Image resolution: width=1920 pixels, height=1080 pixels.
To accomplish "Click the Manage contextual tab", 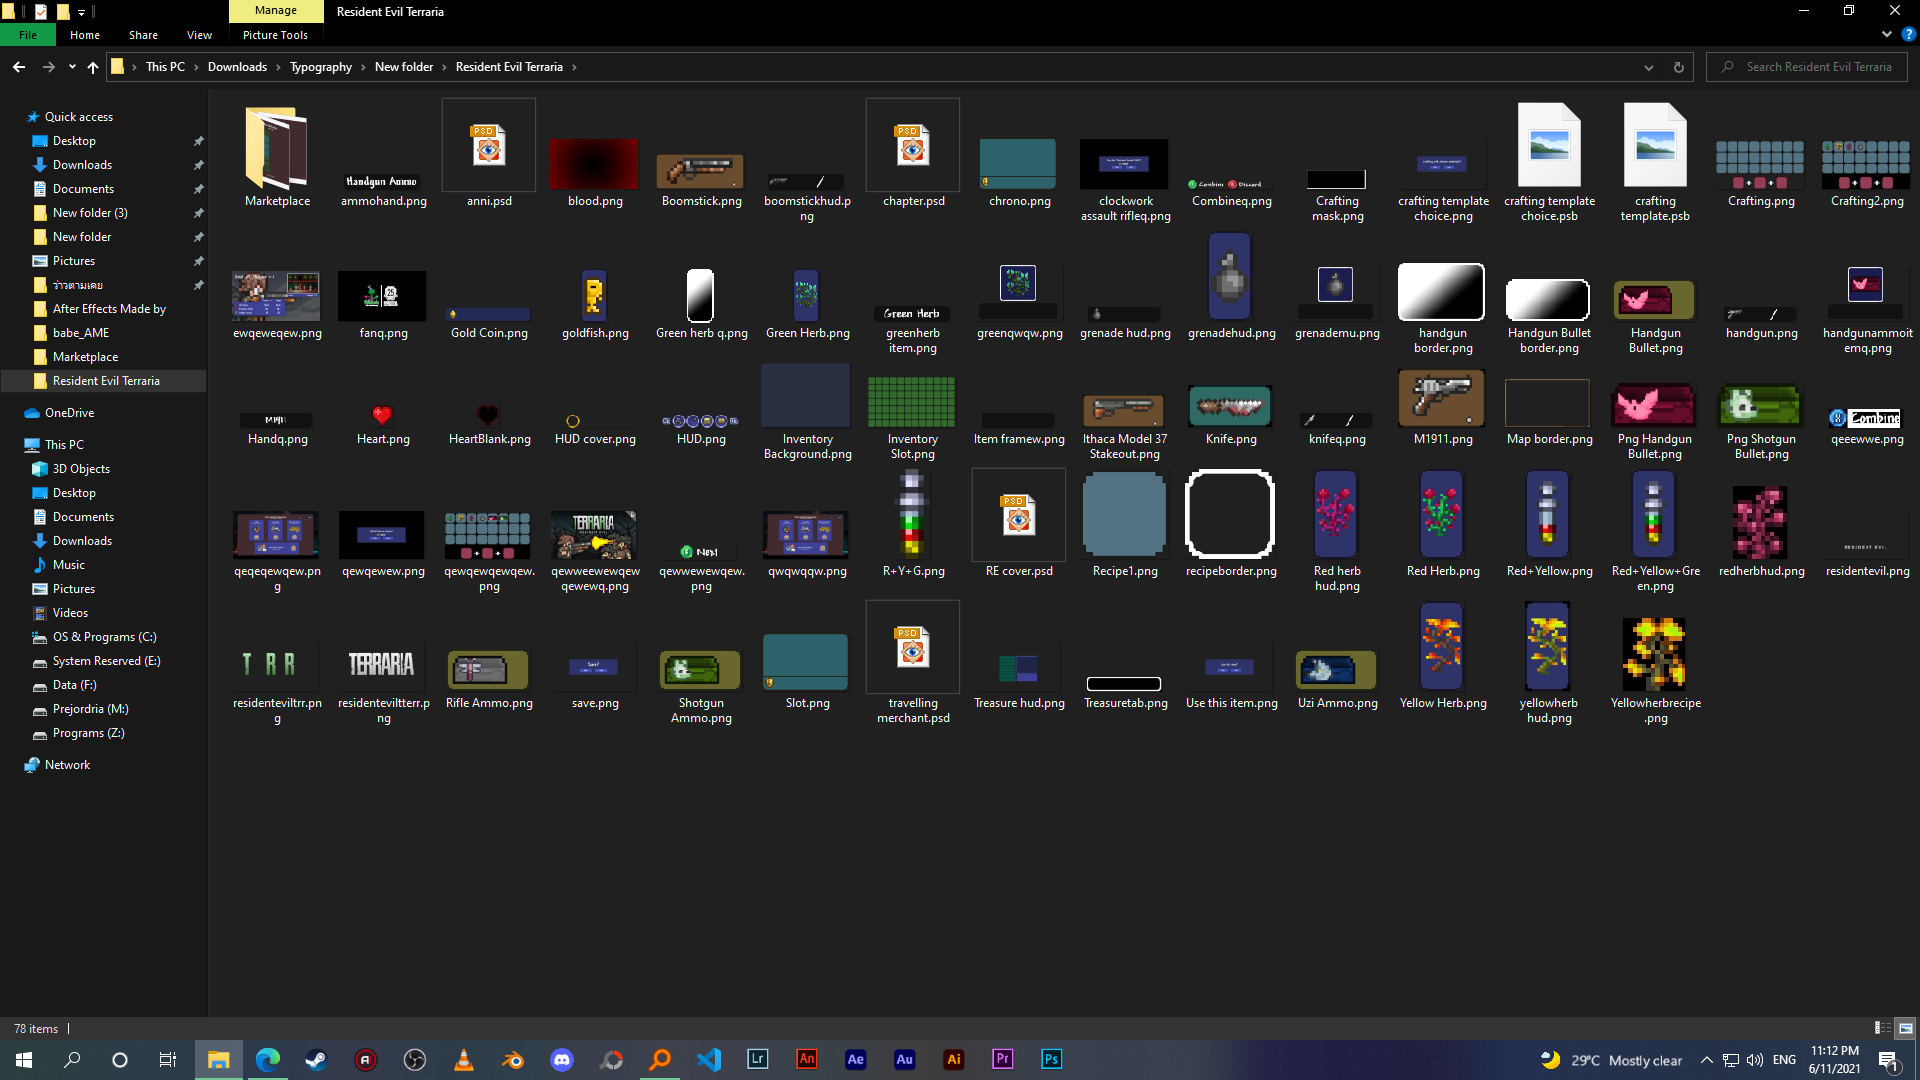I will 276,11.
